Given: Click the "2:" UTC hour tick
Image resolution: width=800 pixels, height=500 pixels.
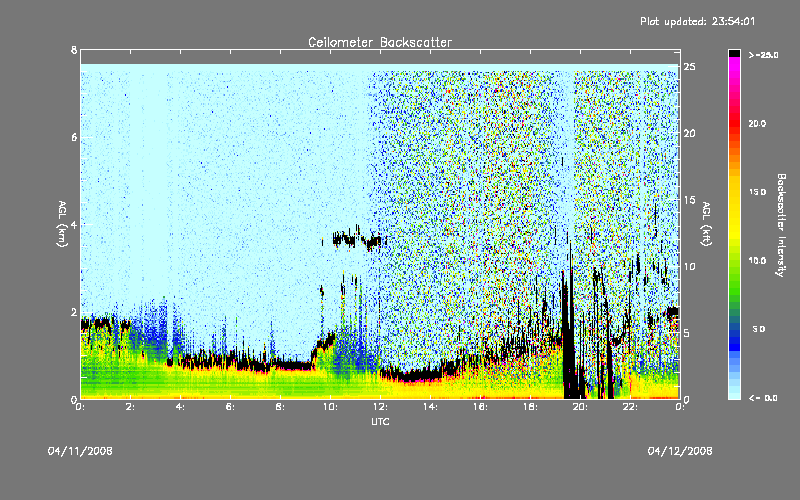Looking at the screenshot, I should pyautogui.click(x=130, y=407).
